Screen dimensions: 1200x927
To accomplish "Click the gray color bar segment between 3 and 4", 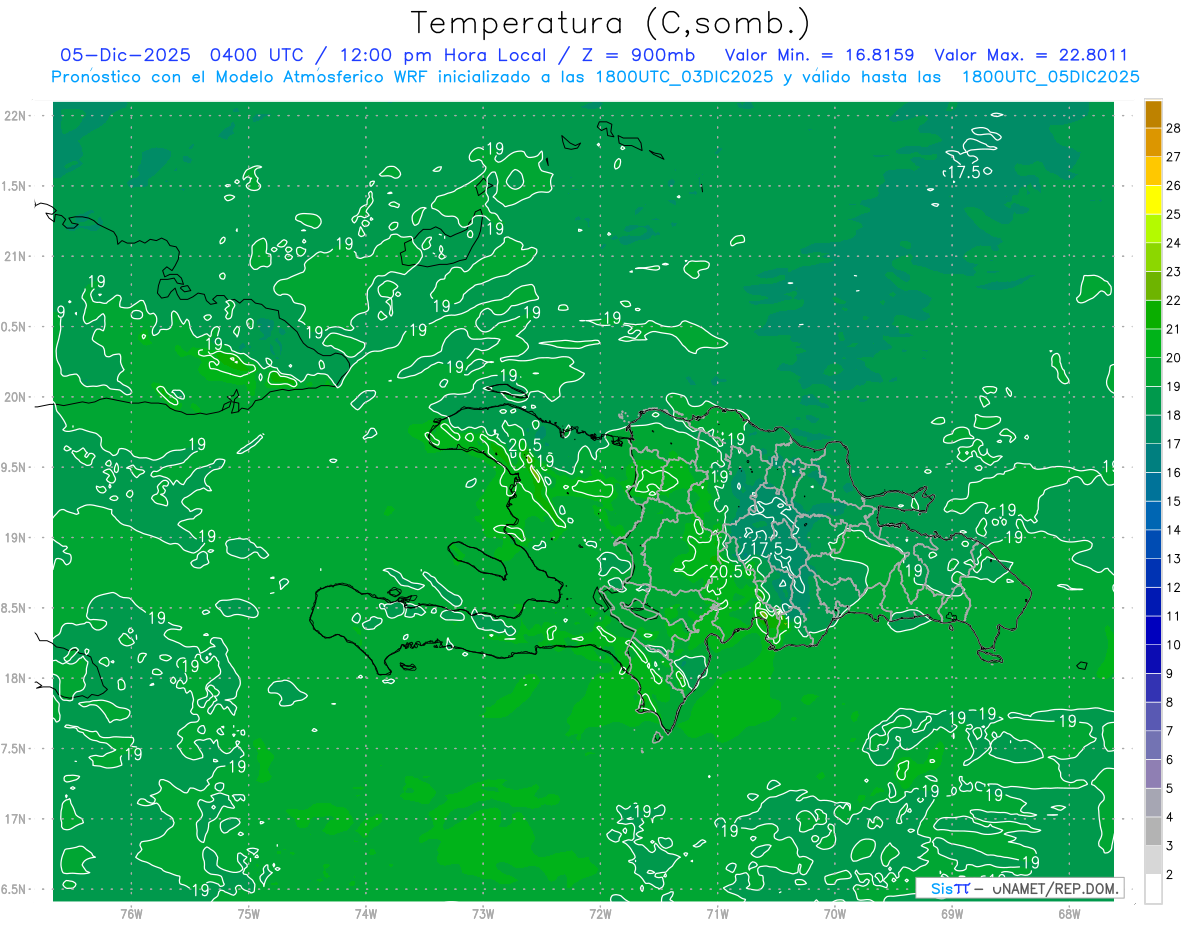I will point(1153,831).
